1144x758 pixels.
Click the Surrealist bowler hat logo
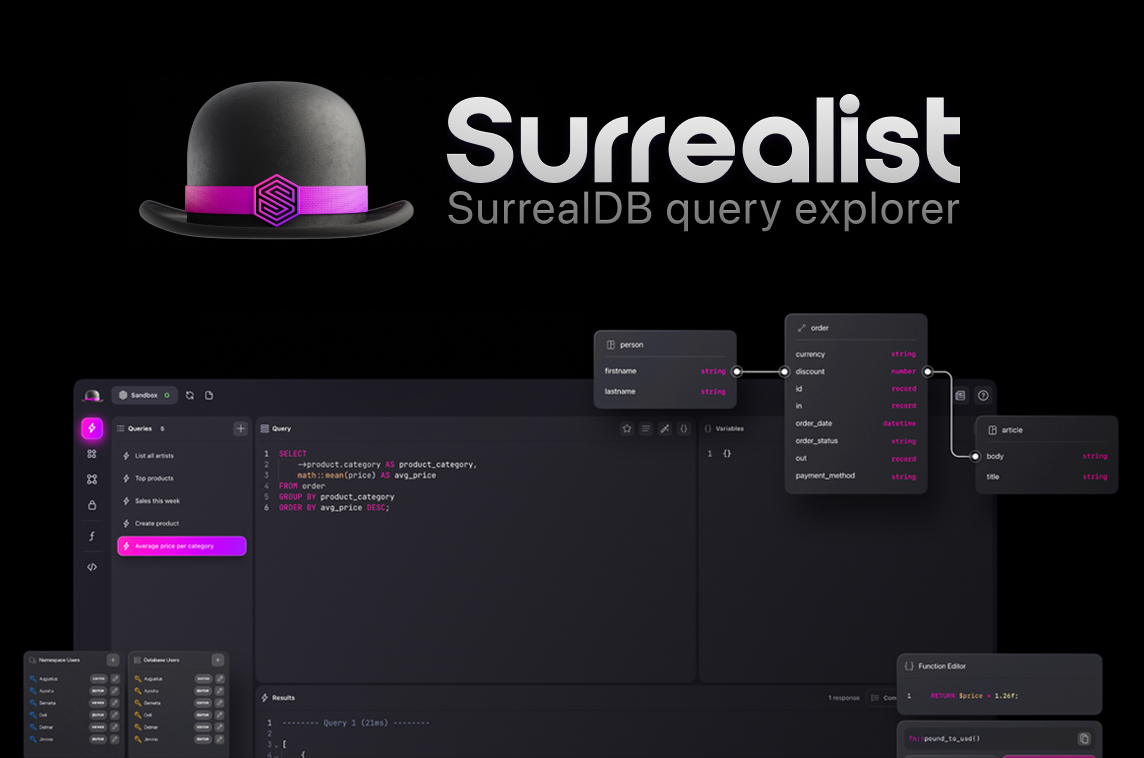point(277,161)
